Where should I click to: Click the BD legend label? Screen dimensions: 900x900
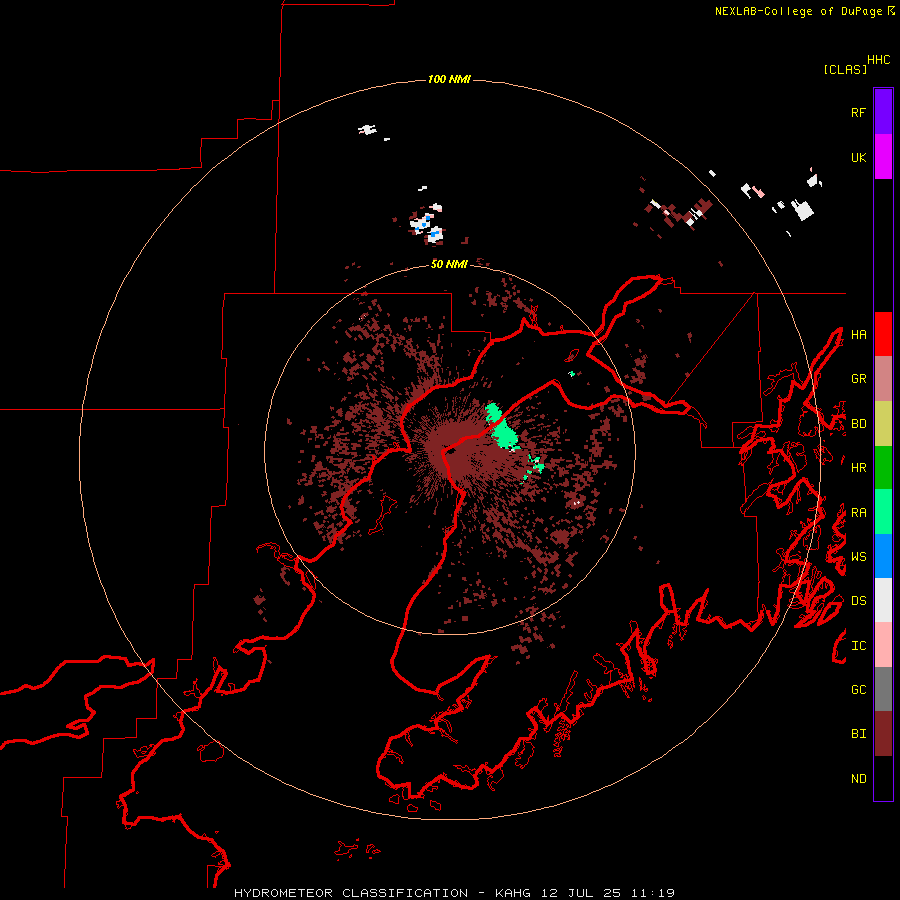pos(858,424)
